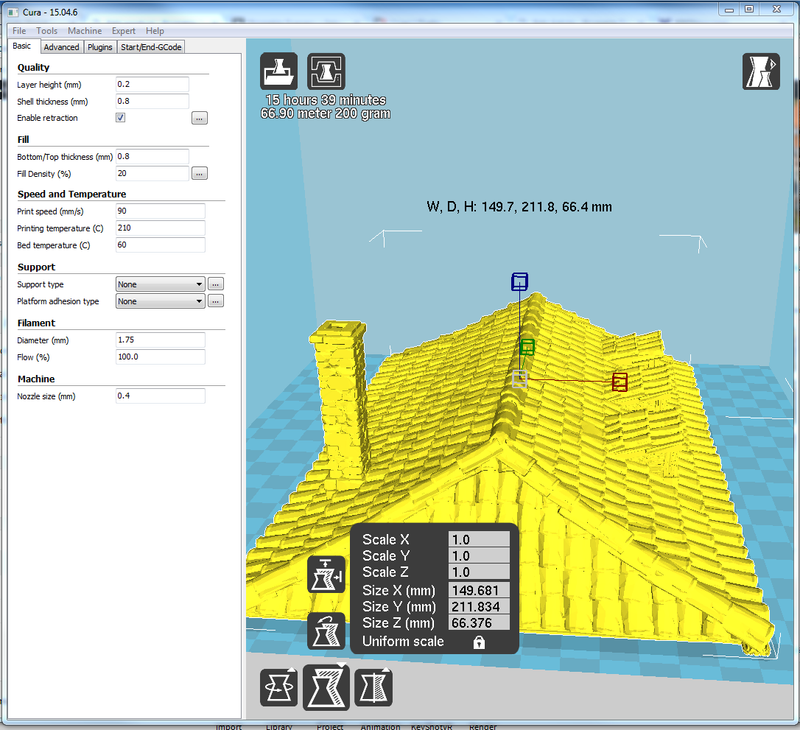Expand the Support type dropdown
The width and height of the screenshot is (800, 730).
160,284
